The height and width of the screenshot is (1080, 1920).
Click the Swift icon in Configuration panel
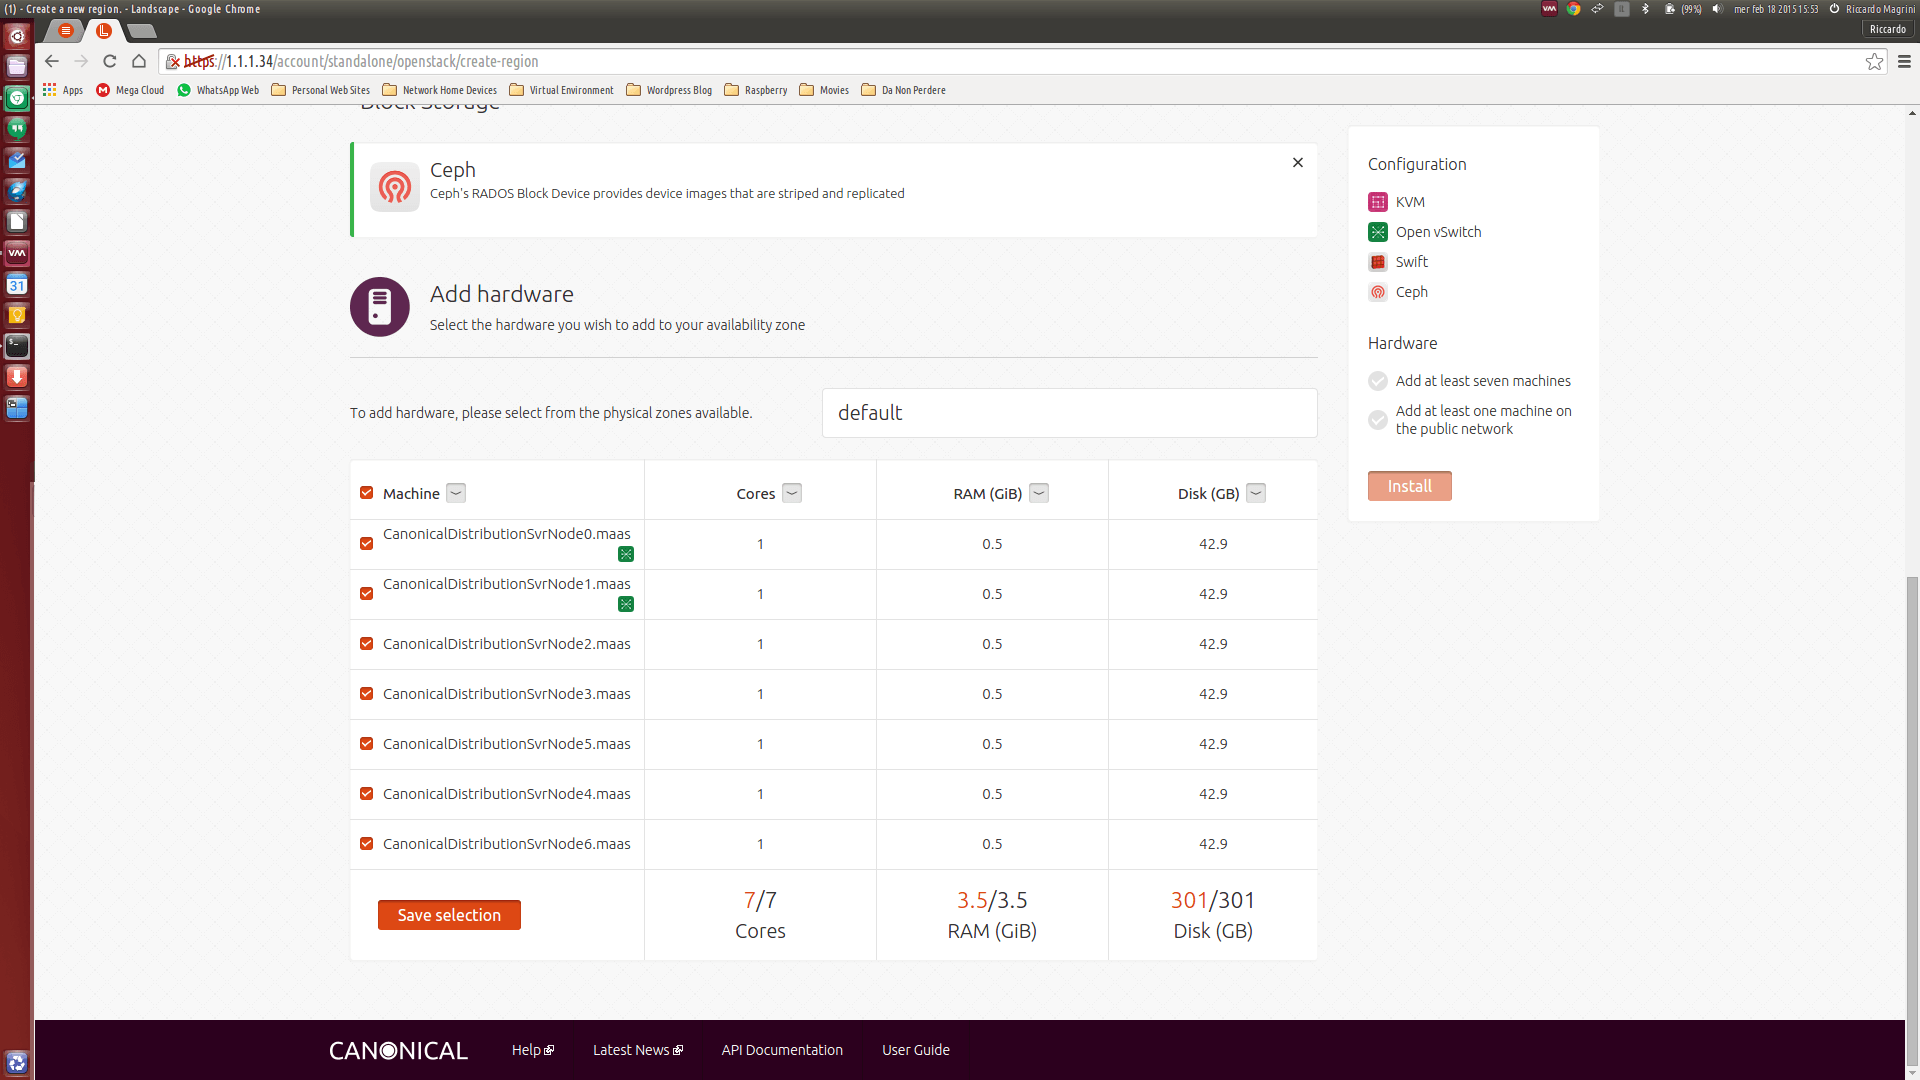pyautogui.click(x=1378, y=262)
